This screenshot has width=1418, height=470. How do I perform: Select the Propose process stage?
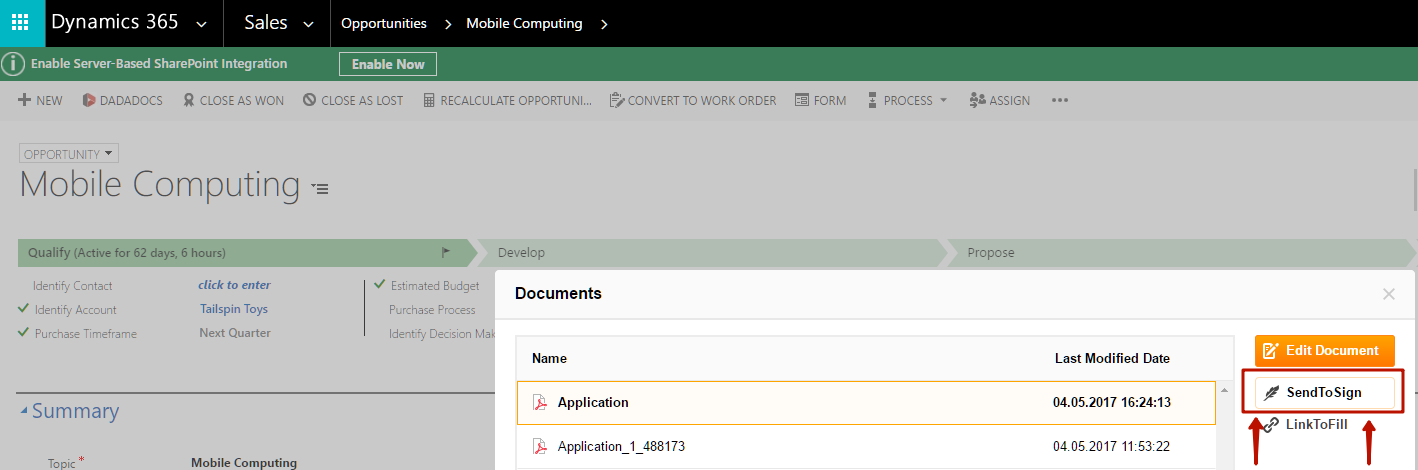(1180, 253)
